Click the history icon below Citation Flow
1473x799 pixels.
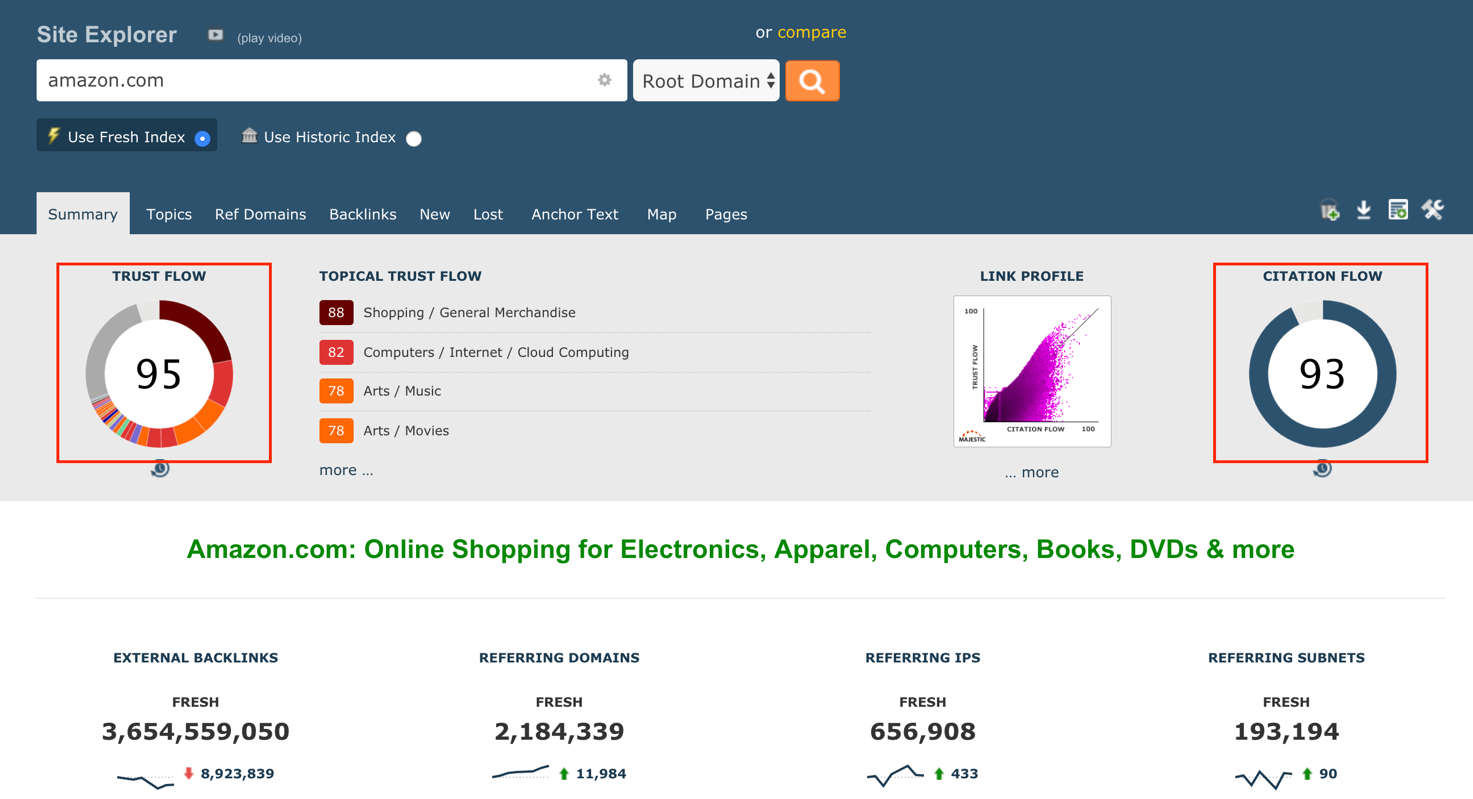pos(1322,468)
